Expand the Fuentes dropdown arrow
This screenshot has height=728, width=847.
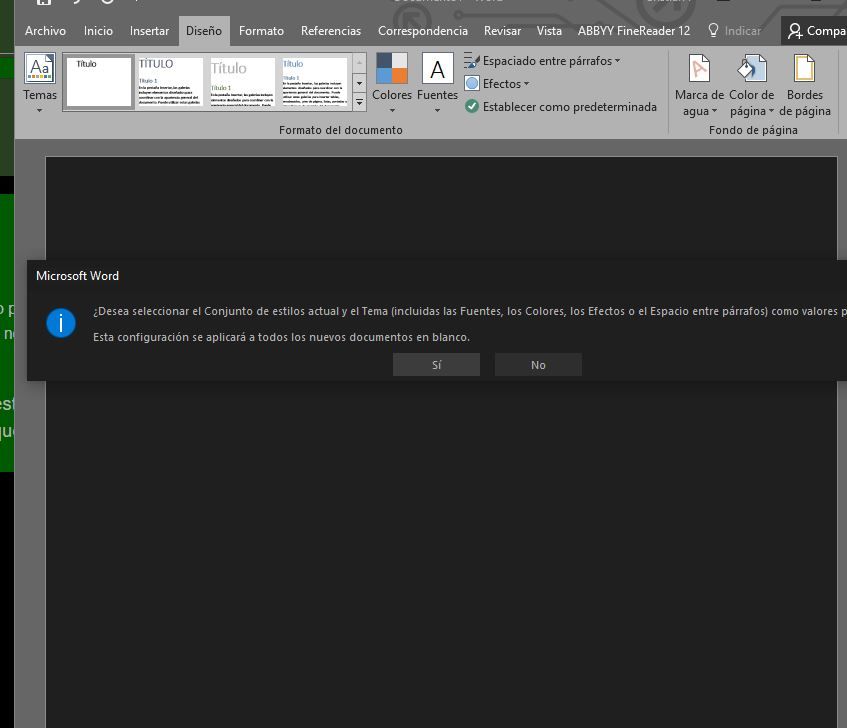437,110
